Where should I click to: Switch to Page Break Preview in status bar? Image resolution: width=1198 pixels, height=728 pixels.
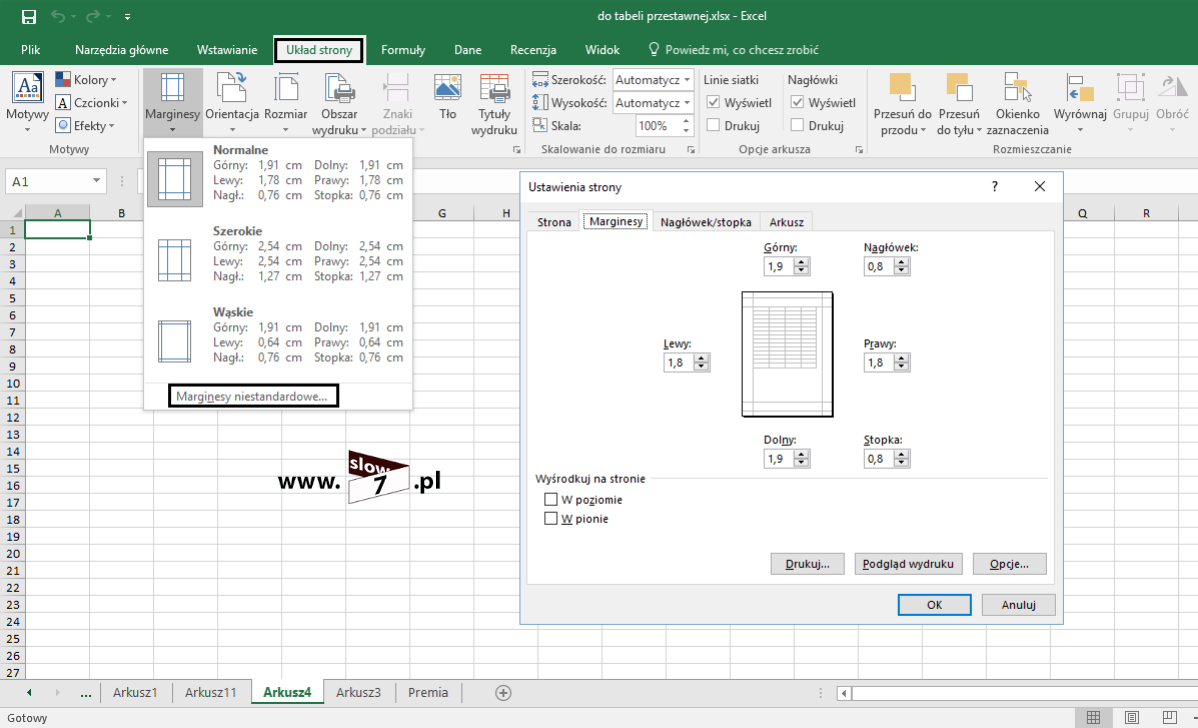[x=1169, y=717]
